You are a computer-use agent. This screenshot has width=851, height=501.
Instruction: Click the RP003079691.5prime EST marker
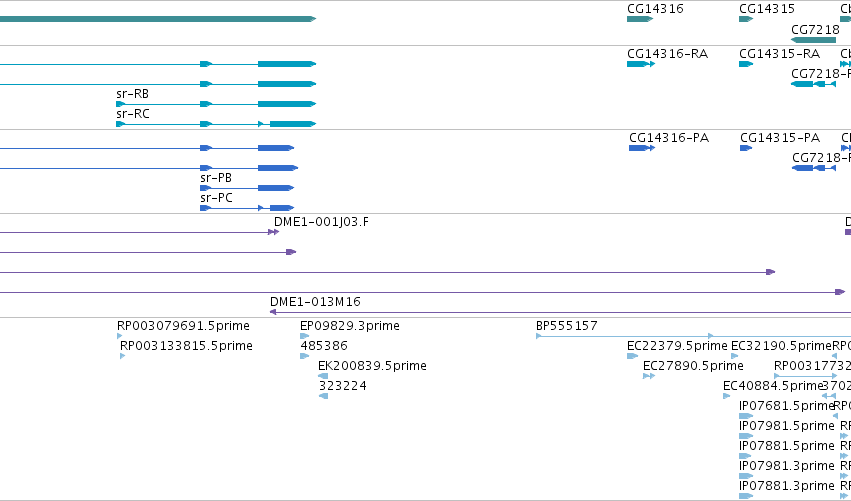[119, 336]
